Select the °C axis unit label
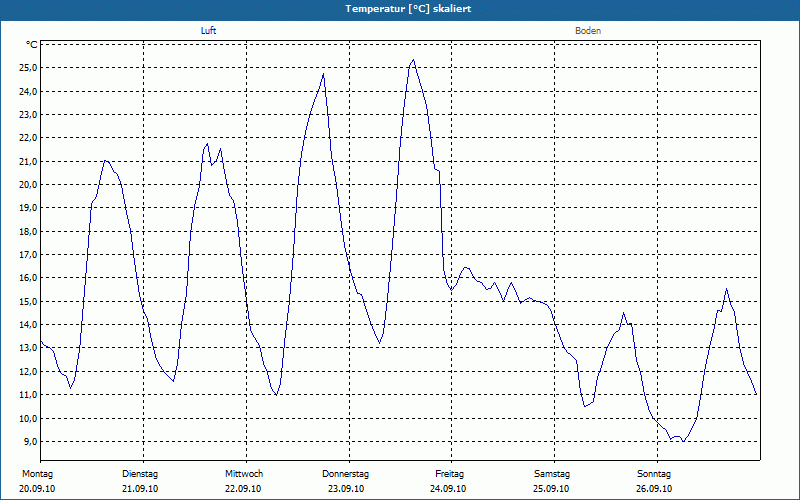This screenshot has width=800, height=500. [x=32, y=45]
